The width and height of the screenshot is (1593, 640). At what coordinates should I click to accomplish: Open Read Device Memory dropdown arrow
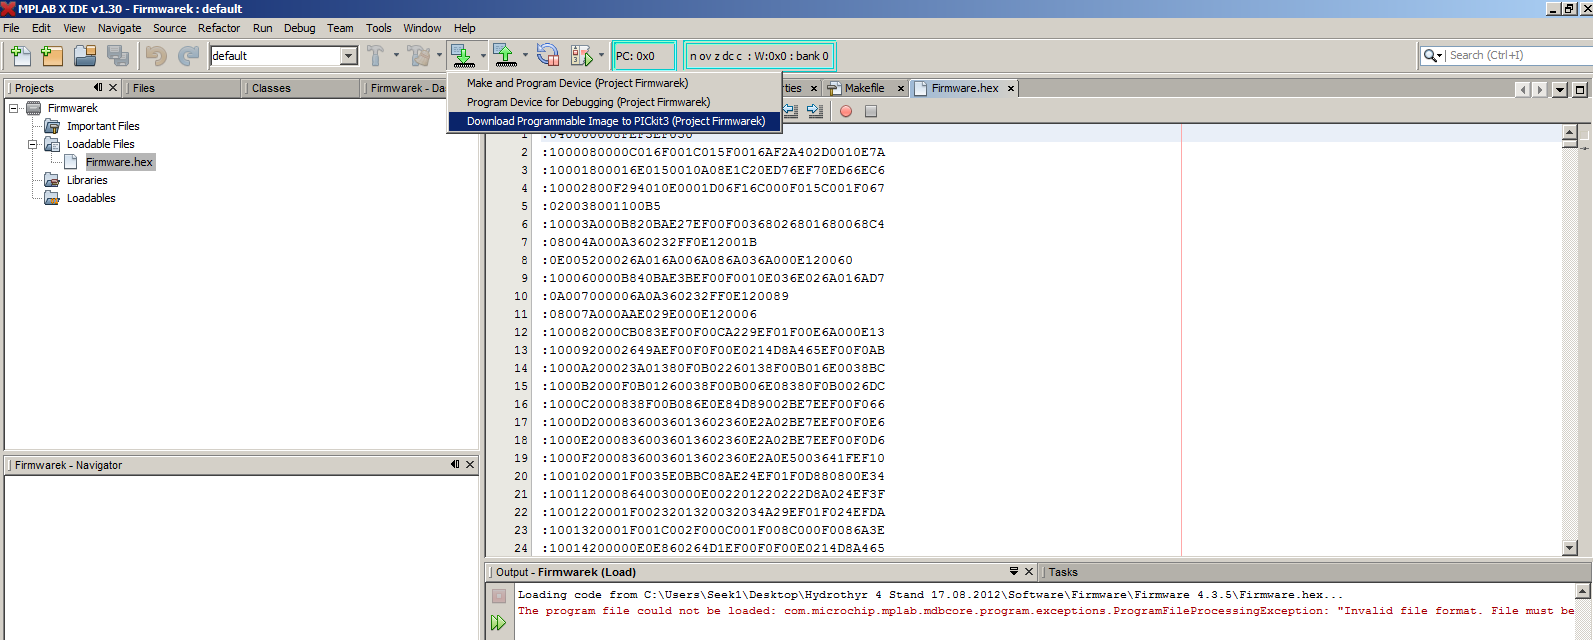coord(525,56)
